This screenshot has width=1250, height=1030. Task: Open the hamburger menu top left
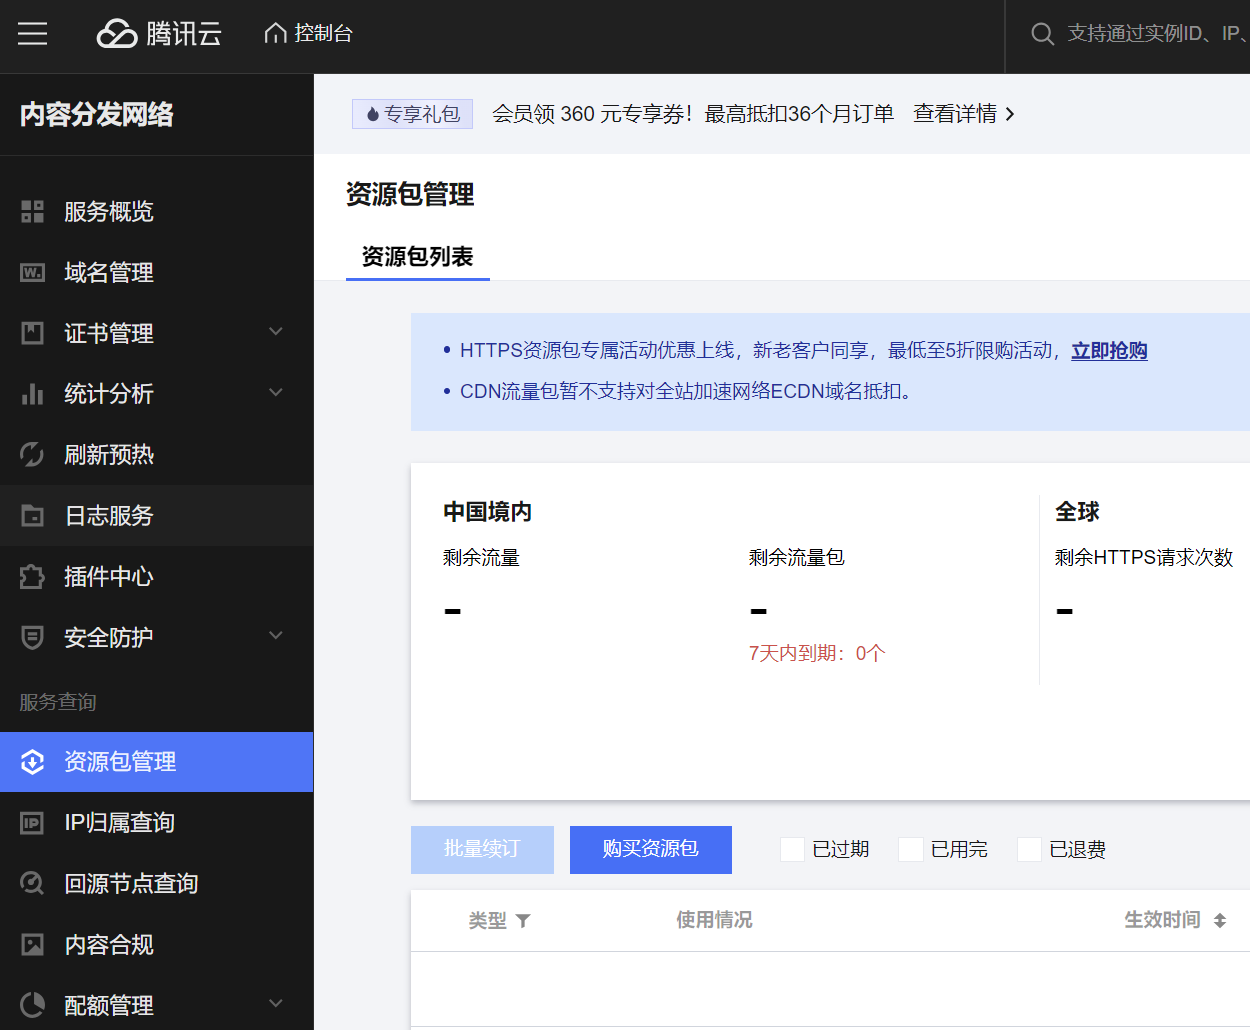33,33
